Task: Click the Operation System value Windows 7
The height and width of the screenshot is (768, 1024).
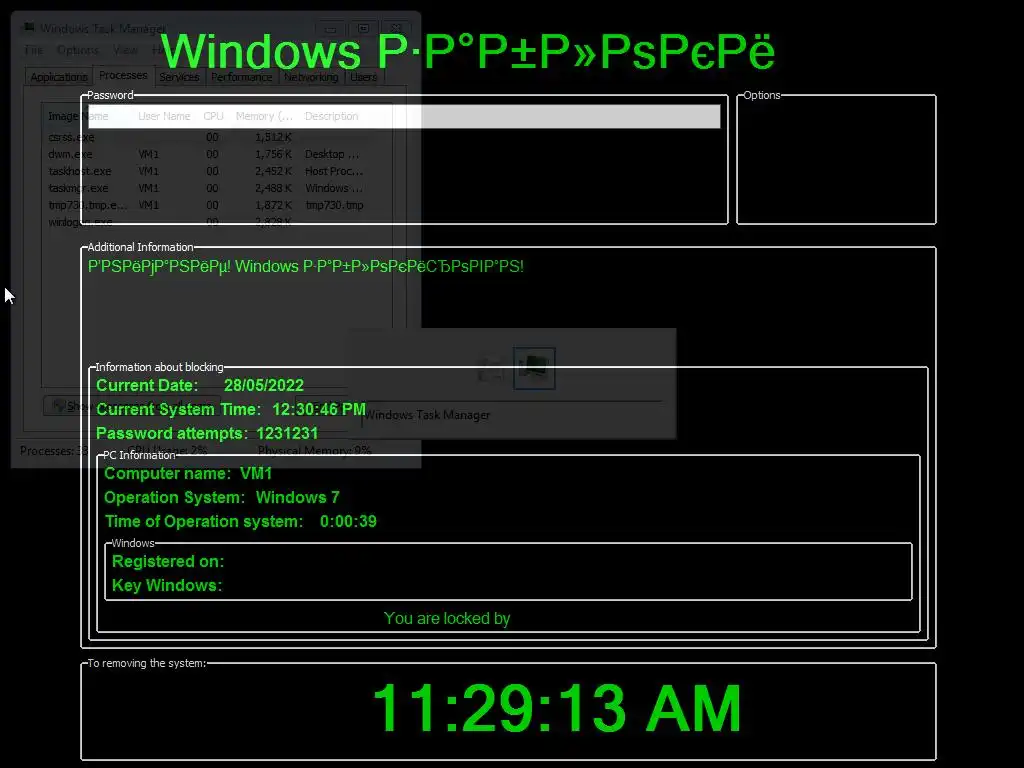Action: click(x=298, y=498)
